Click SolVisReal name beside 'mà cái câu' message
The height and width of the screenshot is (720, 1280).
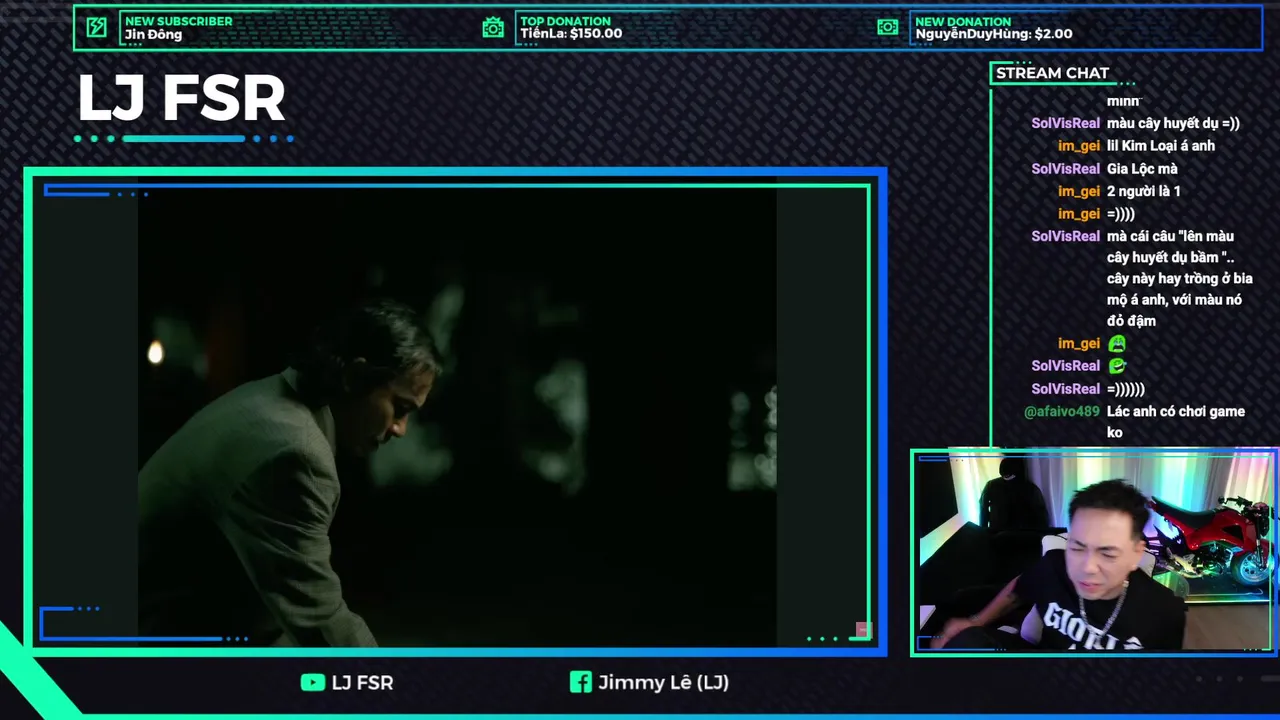(1065, 236)
